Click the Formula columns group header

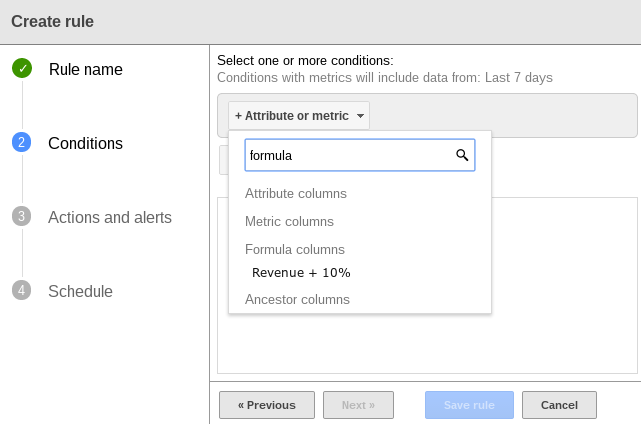point(294,249)
